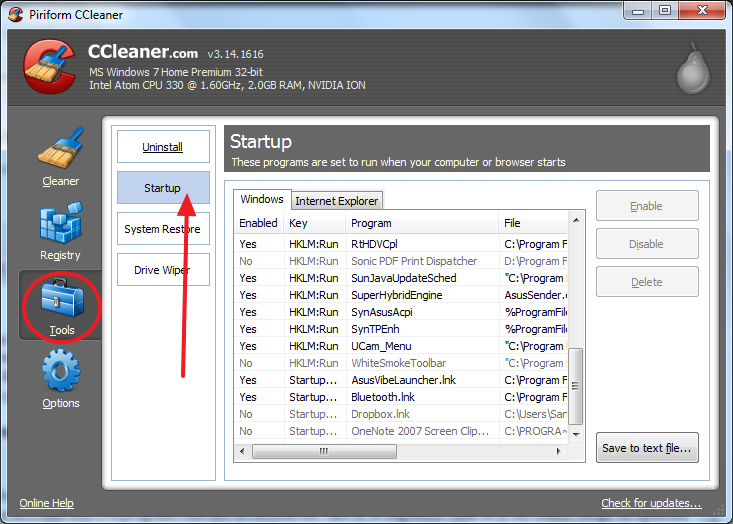Image resolution: width=733 pixels, height=524 pixels.
Task: Click Save to text file button
Action: click(647, 448)
